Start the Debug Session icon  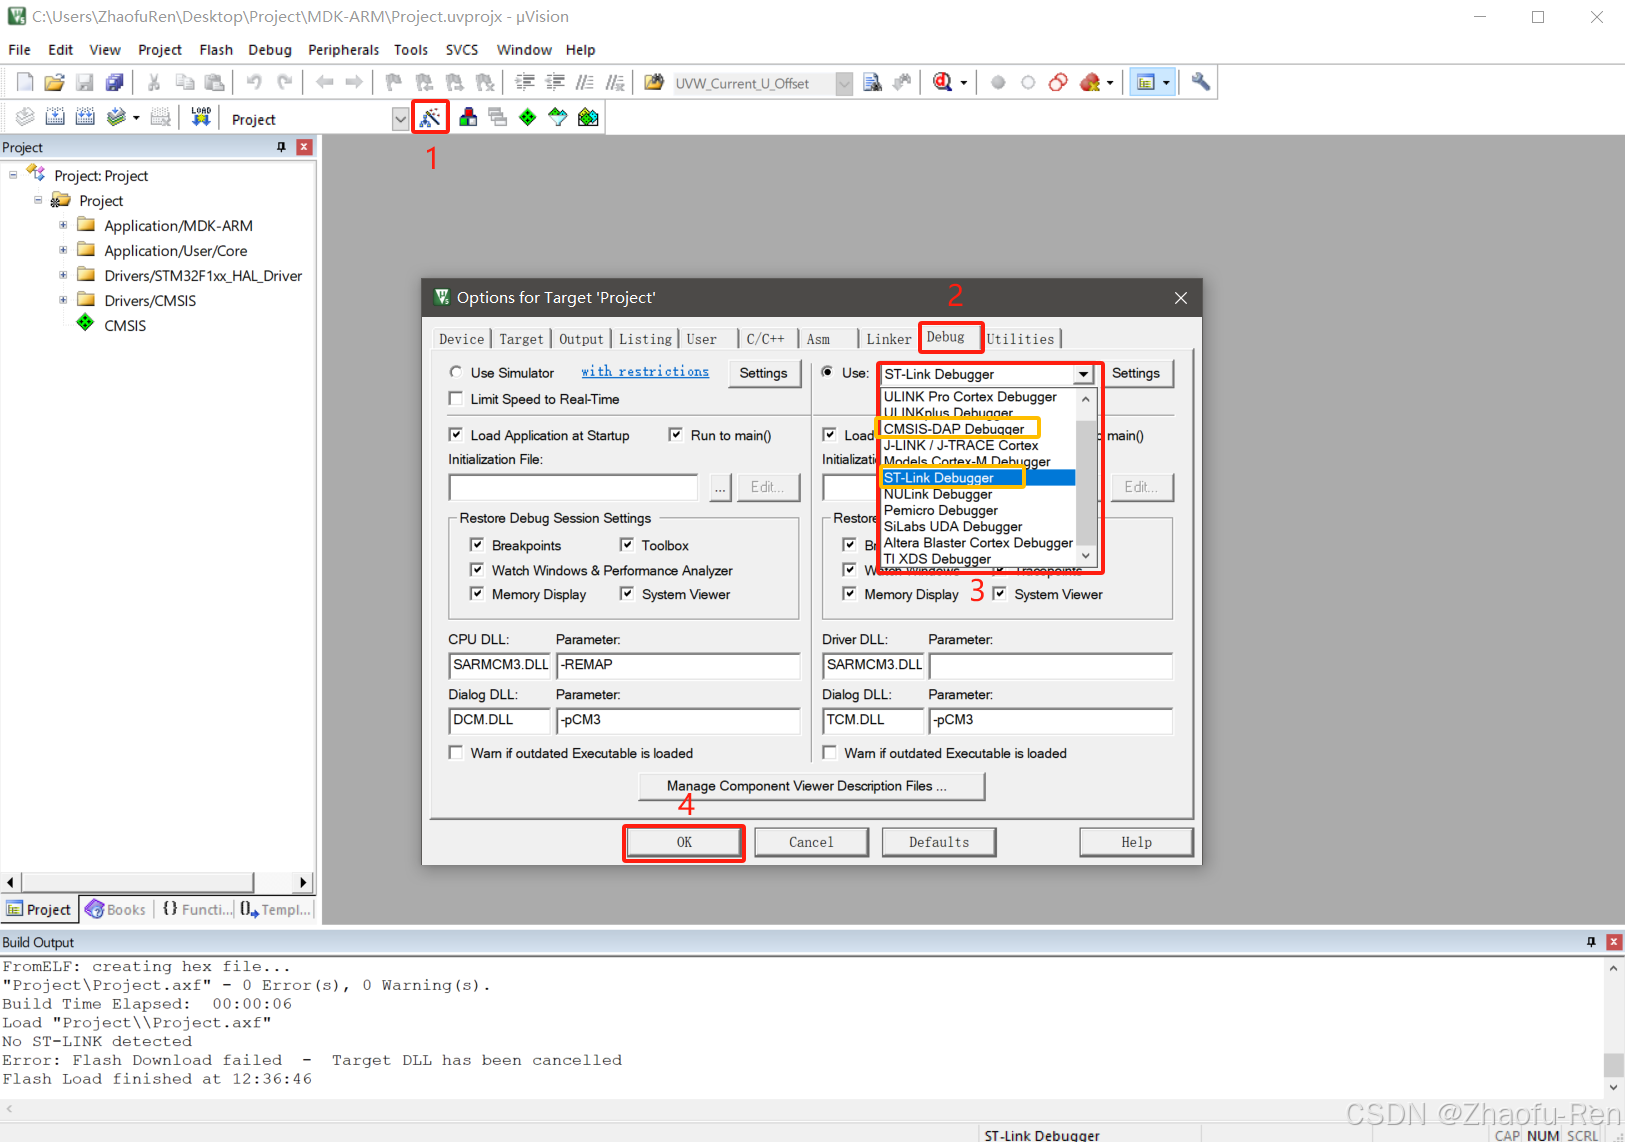coord(942,83)
